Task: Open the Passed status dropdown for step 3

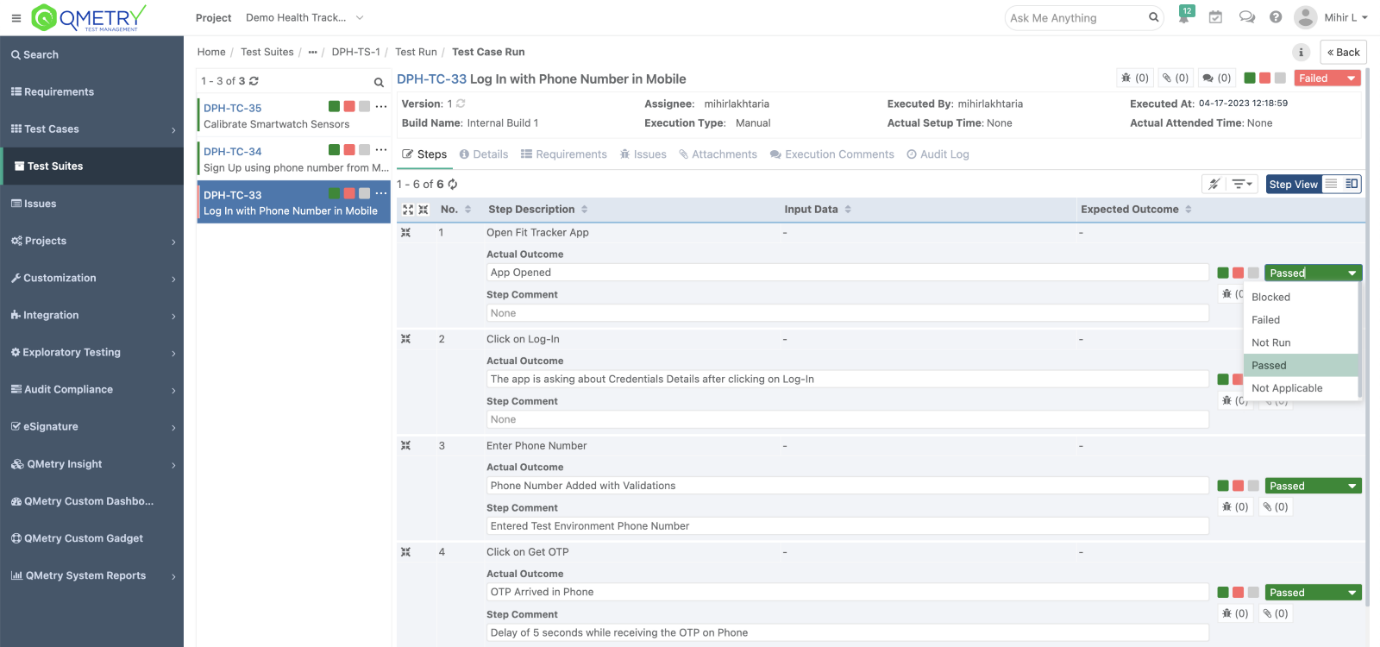Action: [1313, 486]
